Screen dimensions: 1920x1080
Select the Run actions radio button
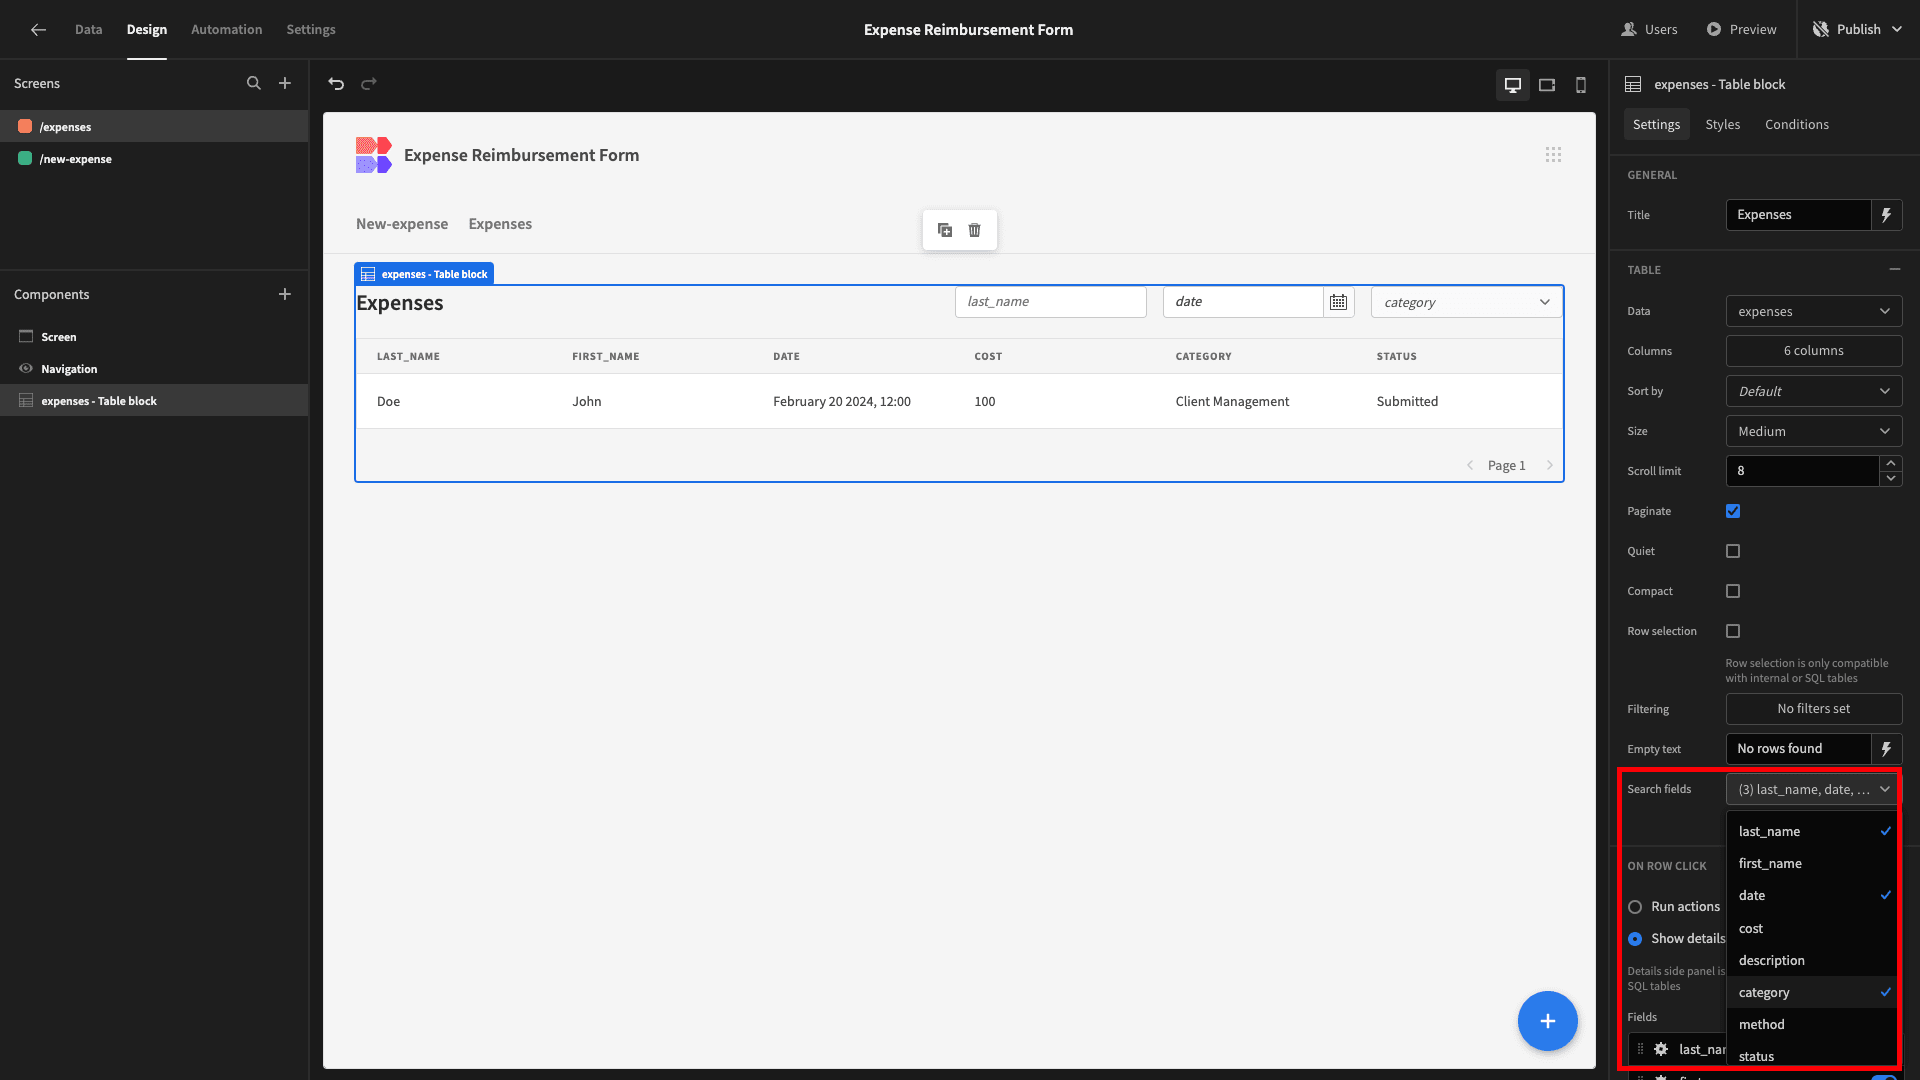point(1635,907)
